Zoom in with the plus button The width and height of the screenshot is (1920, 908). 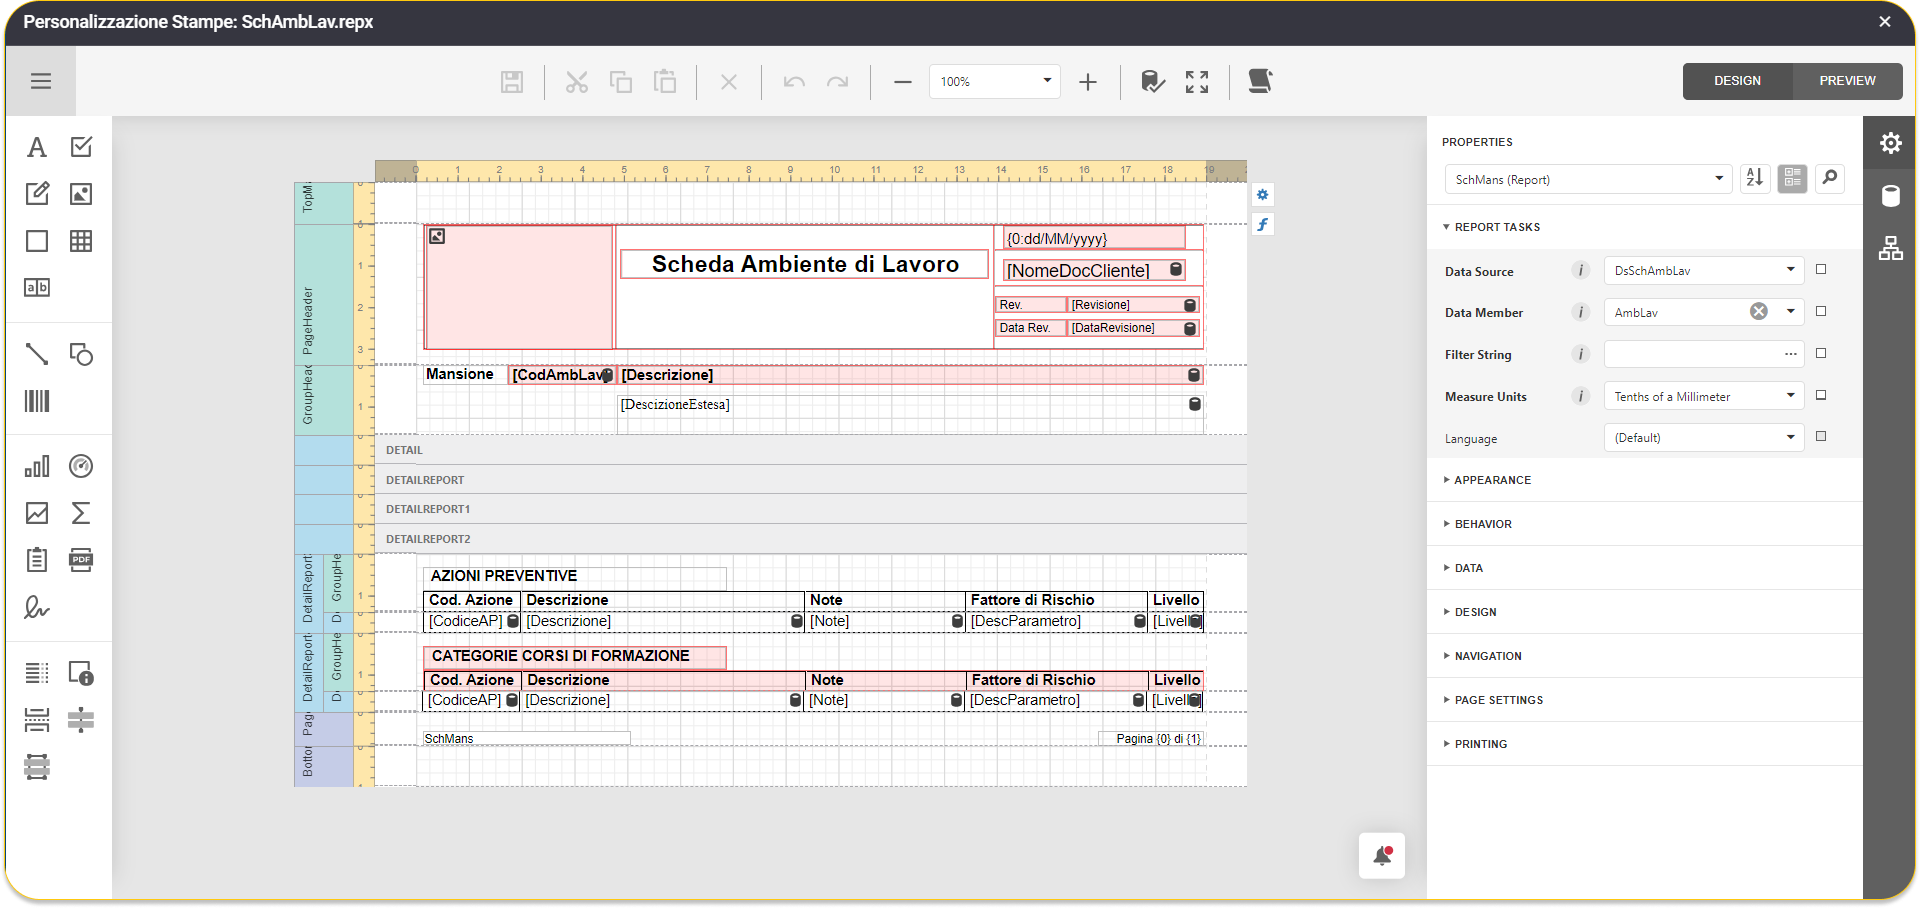coord(1088,82)
